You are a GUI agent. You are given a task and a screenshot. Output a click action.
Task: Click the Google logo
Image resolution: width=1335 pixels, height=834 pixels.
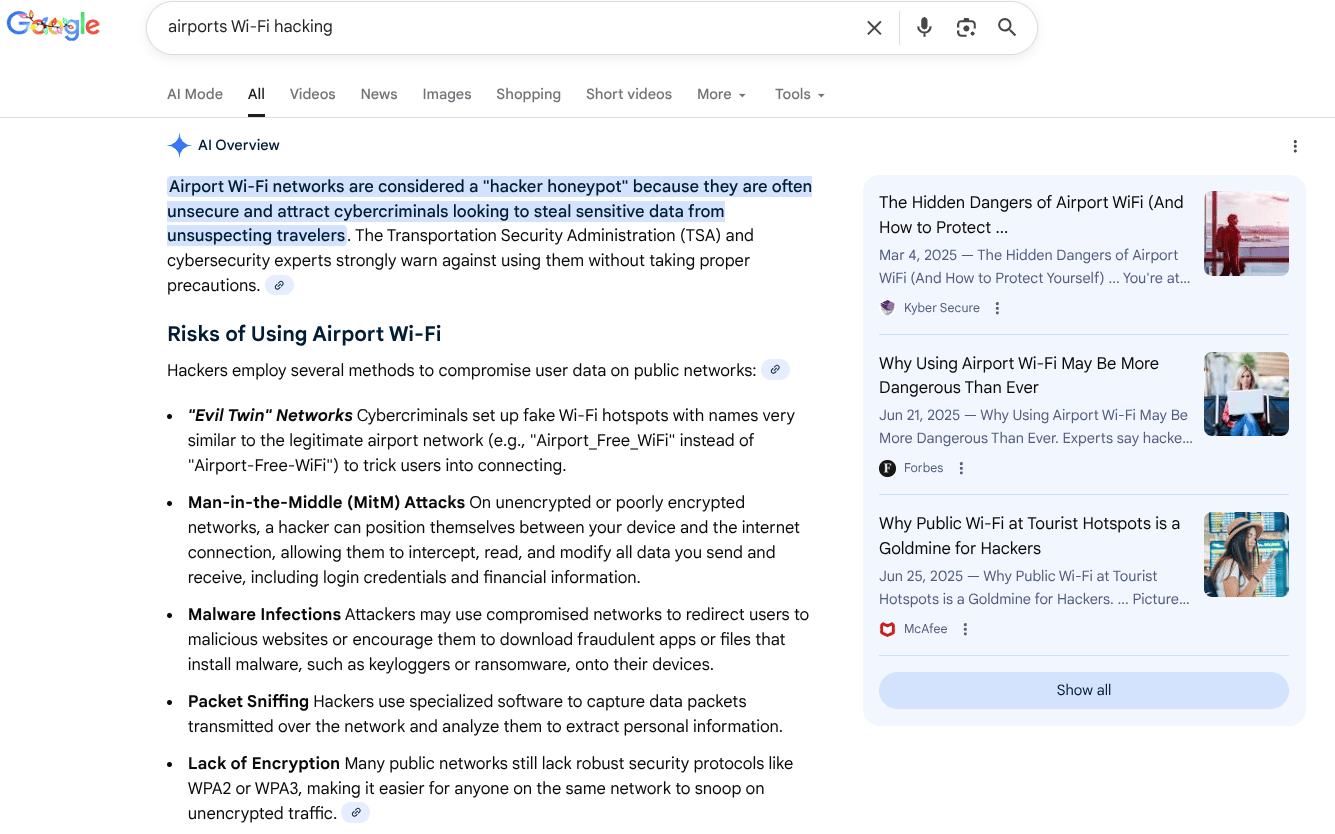(54, 26)
